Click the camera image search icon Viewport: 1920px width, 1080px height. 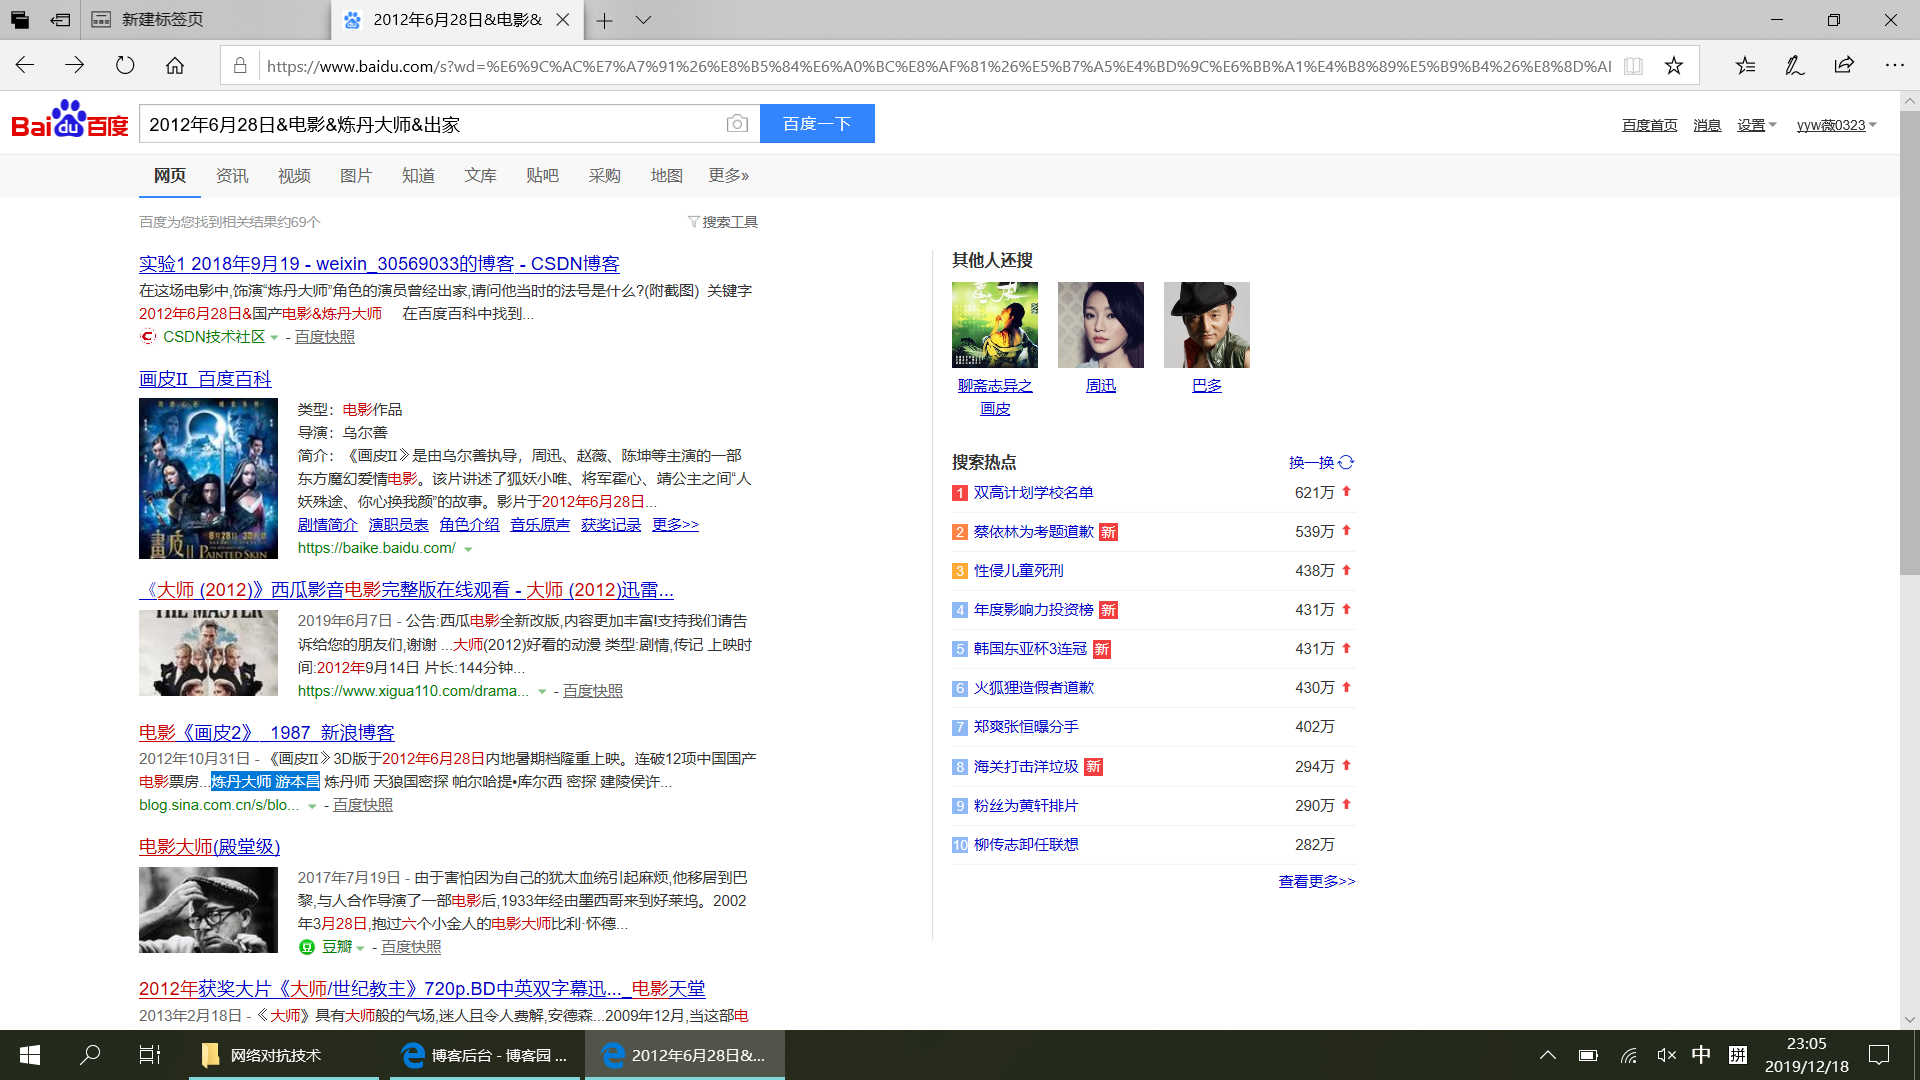(737, 123)
